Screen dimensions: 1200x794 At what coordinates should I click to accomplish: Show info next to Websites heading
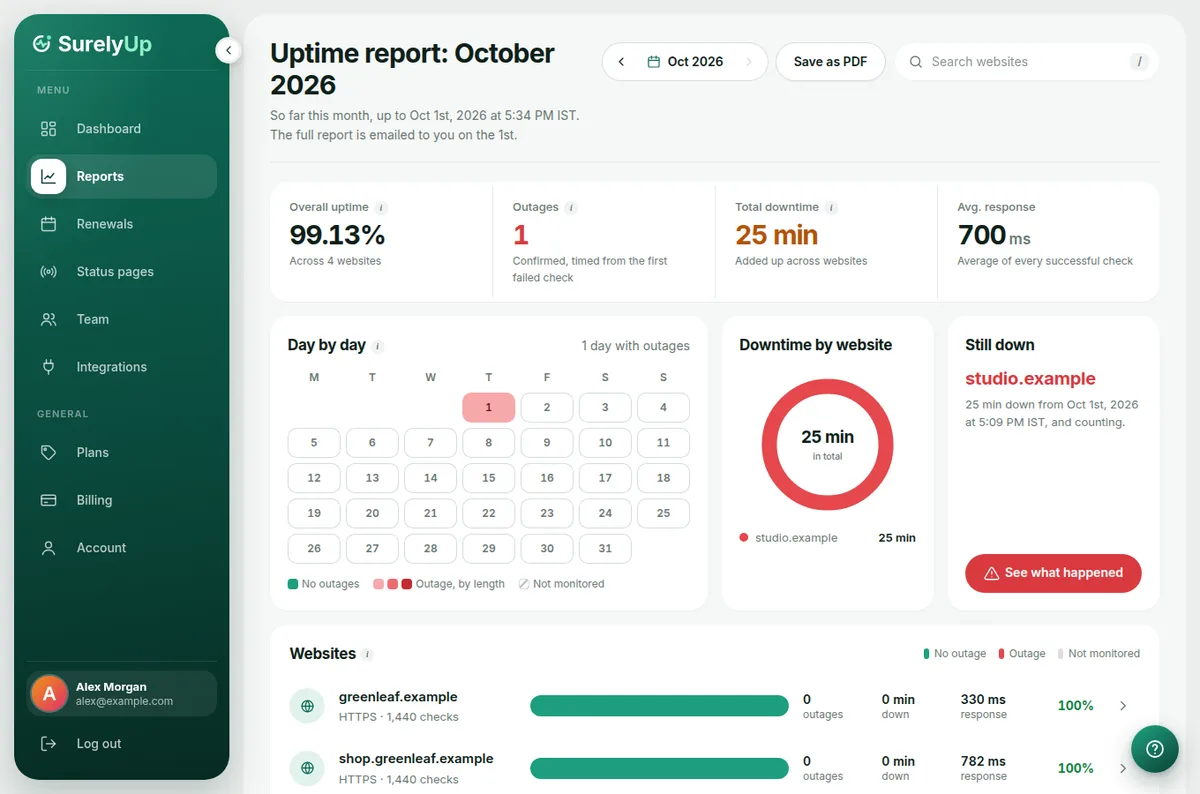(367, 654)
